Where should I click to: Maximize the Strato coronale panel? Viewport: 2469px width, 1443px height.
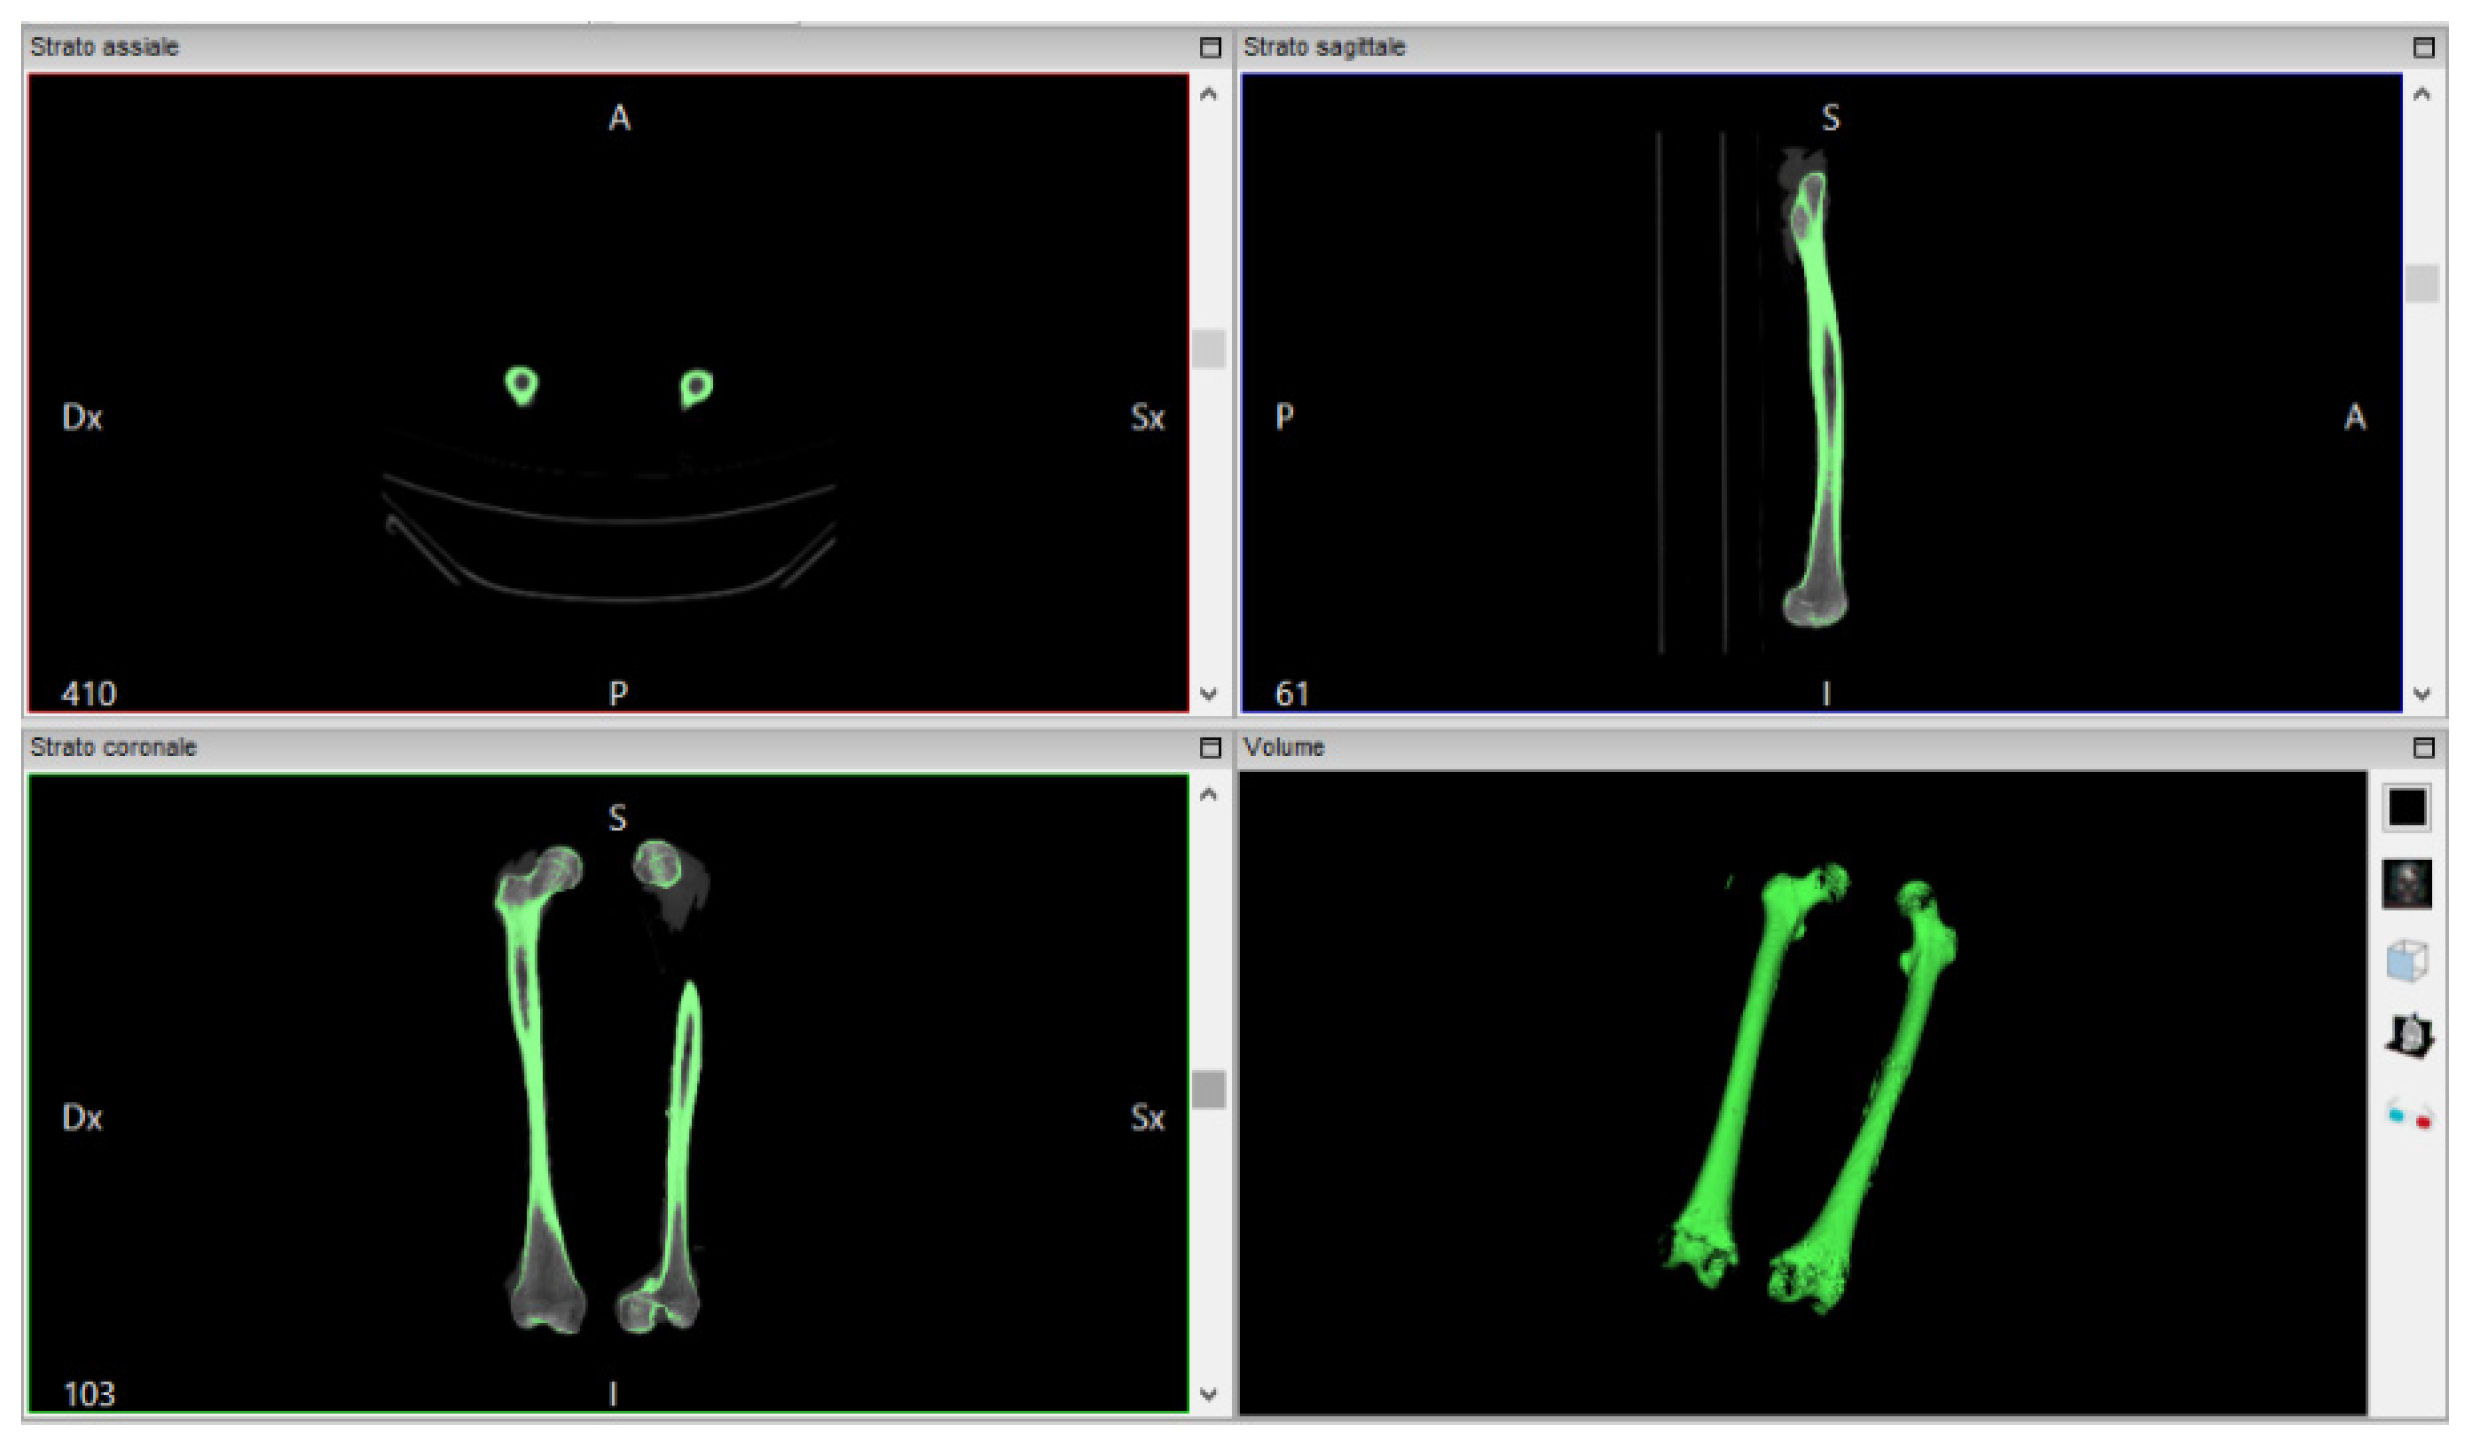pyautogui.click(x=1210, y=747)
